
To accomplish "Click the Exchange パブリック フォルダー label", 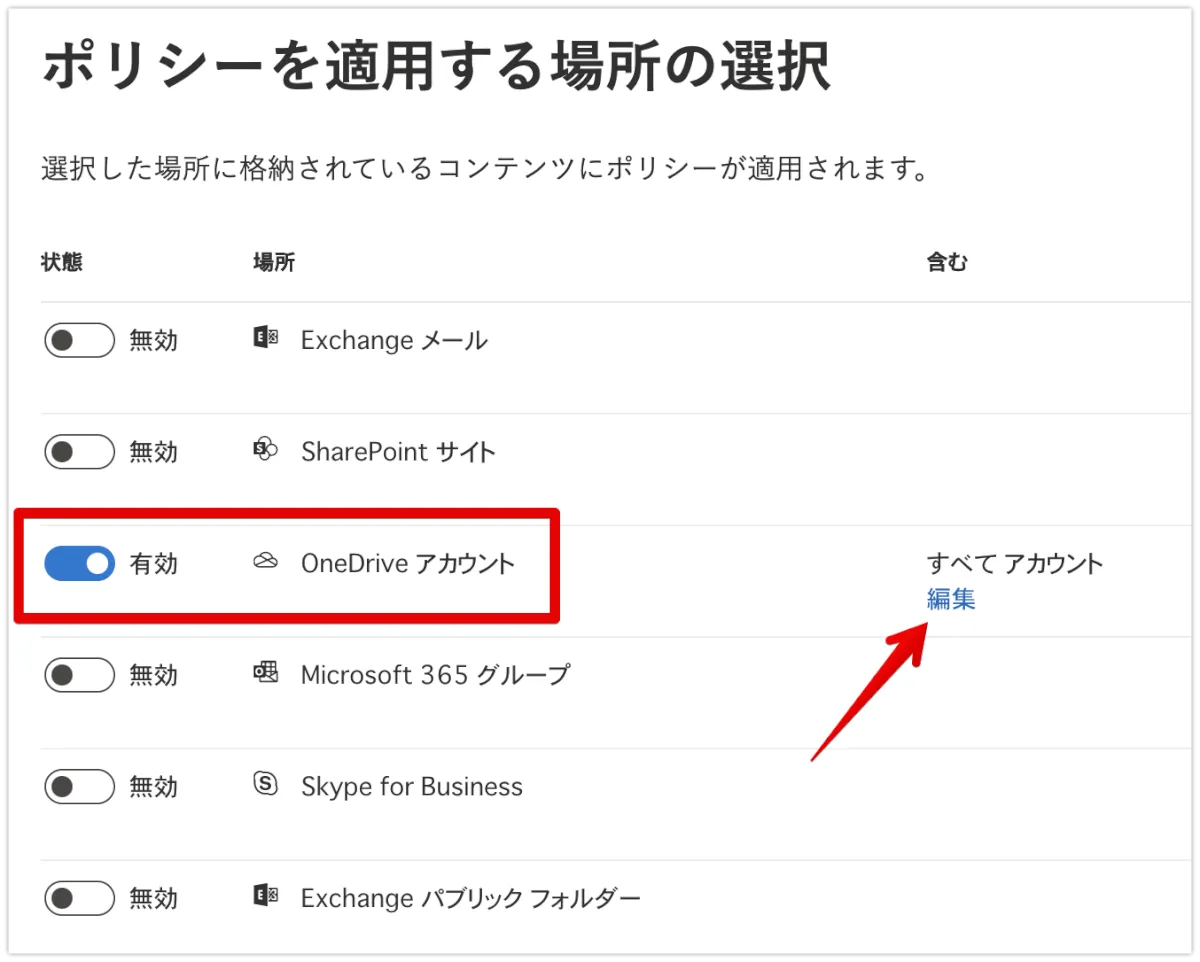I will click(471, 898).
